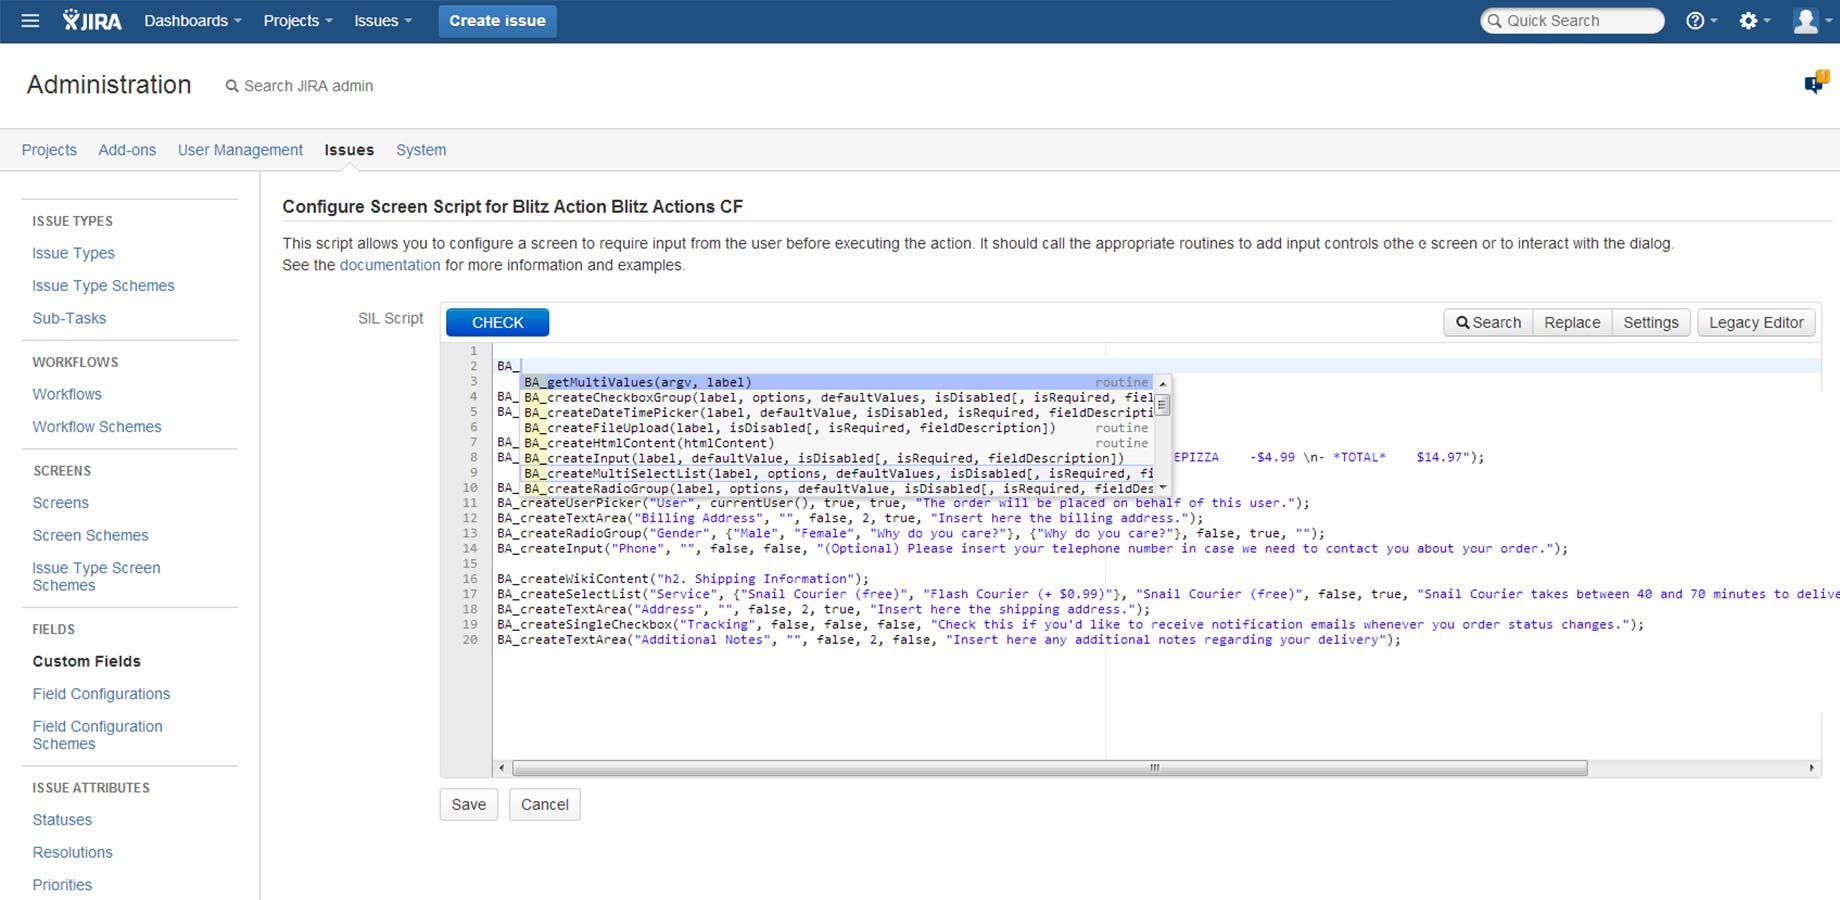Screen dimensions: 1840x900
Task: Click the autocomplete list scroll-up arrow
Action: point(1163,384)
